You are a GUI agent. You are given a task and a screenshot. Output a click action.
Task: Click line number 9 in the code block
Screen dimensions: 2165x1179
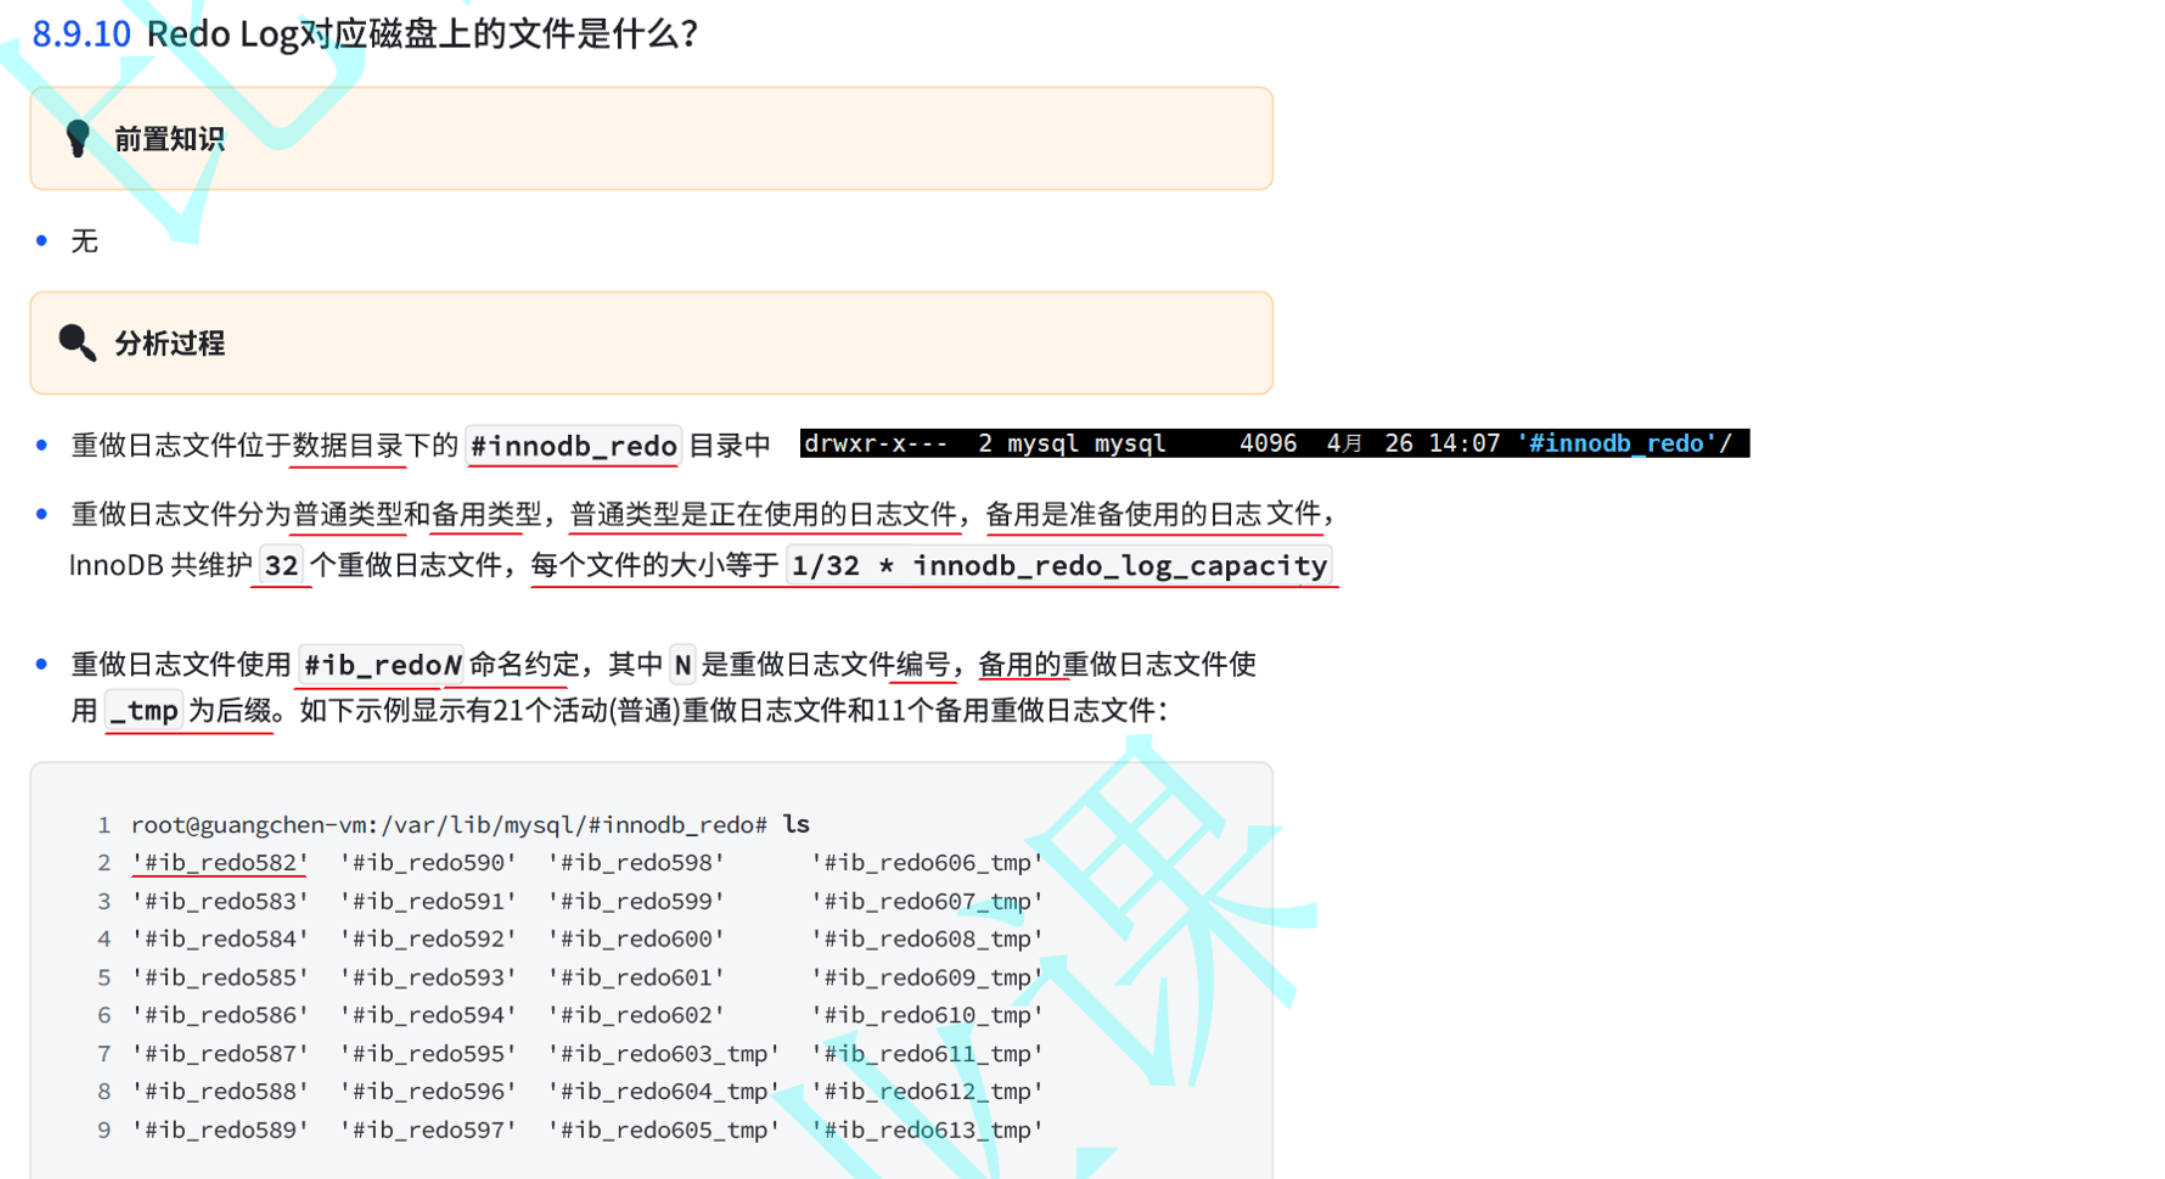(x=103, y=1130)
